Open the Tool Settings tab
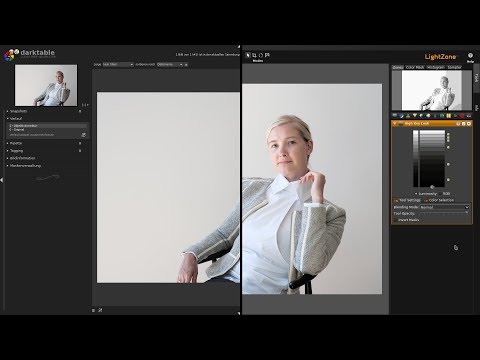Viewport: 480px width, 360px height. [x=407, y=200]
